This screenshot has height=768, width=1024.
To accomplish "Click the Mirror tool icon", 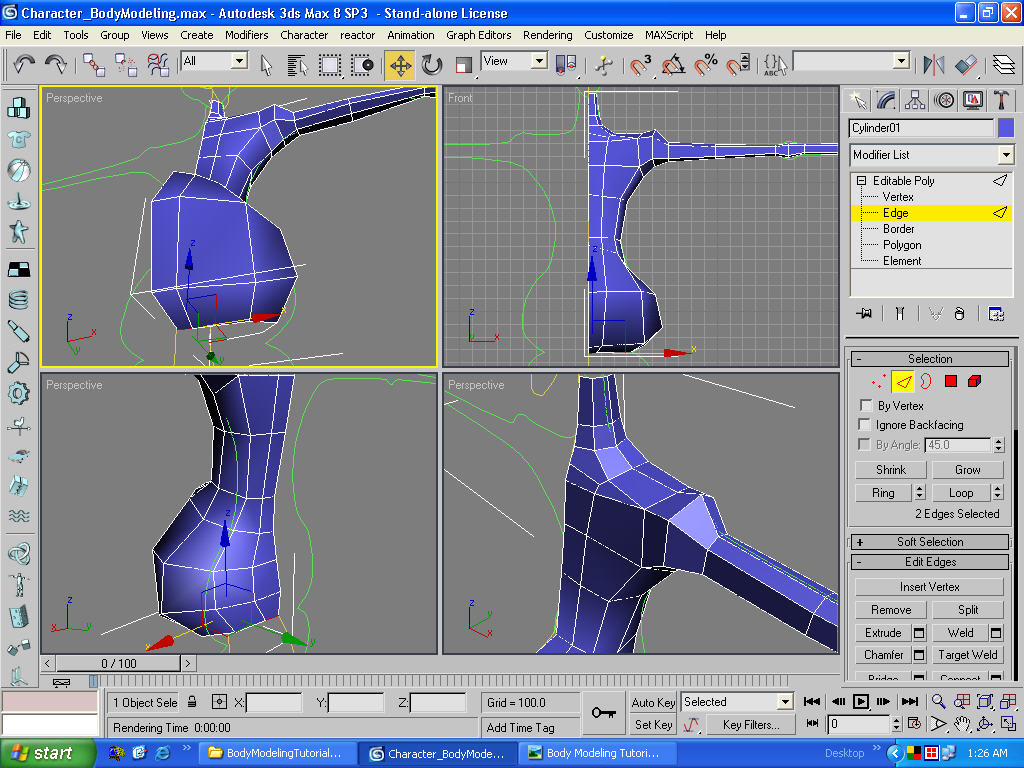I will pyautogui.click(x=934, y=65).
